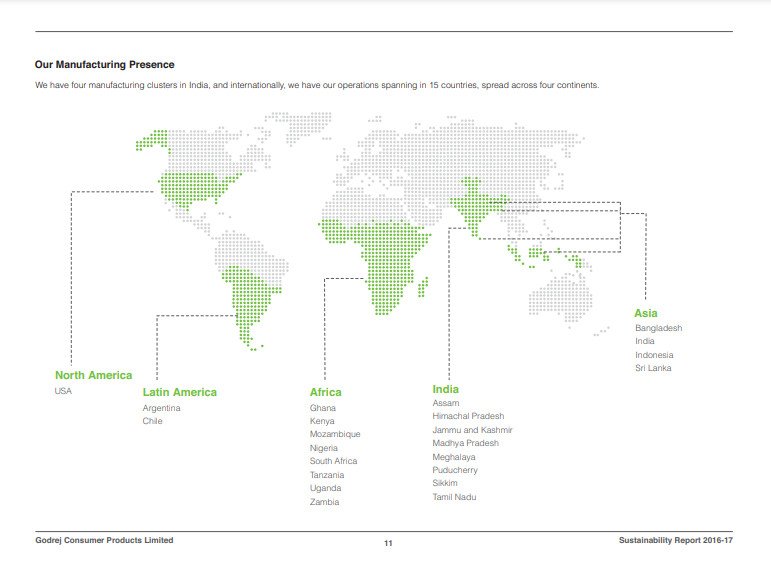Screen dimensions: 771x565
Task: Click the green Madagascar dots on the map
Action: click(423, 287)
